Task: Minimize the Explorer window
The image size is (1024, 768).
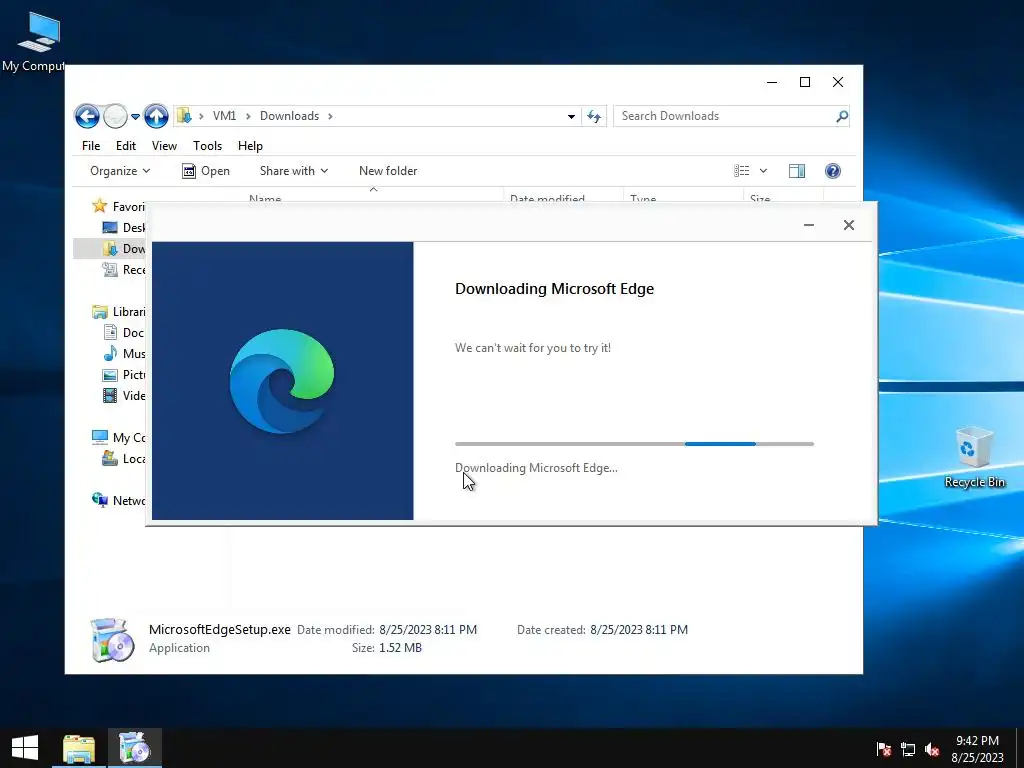Action: (x=772, y=82)
